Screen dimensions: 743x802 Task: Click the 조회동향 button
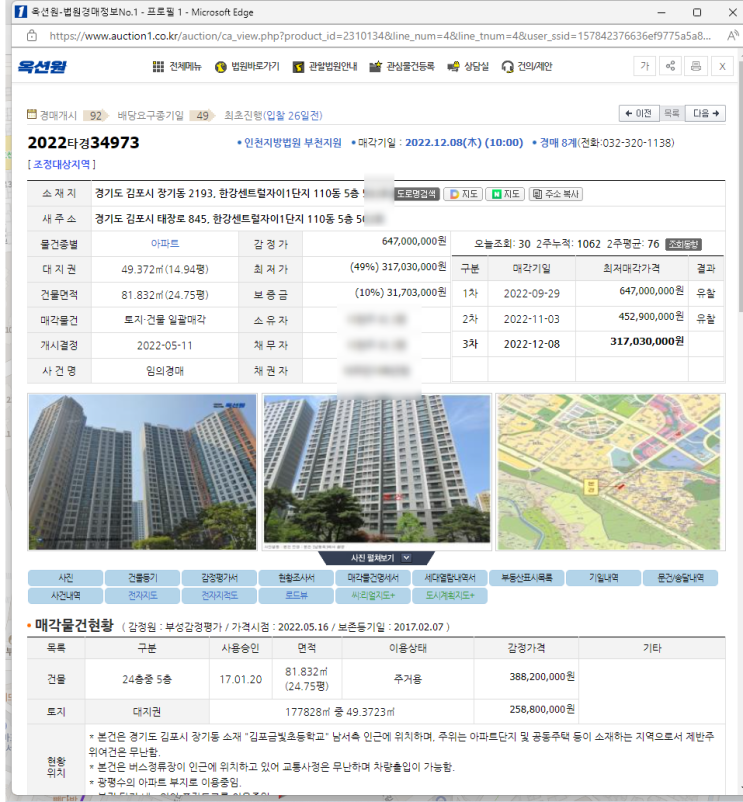click(683, 244)
